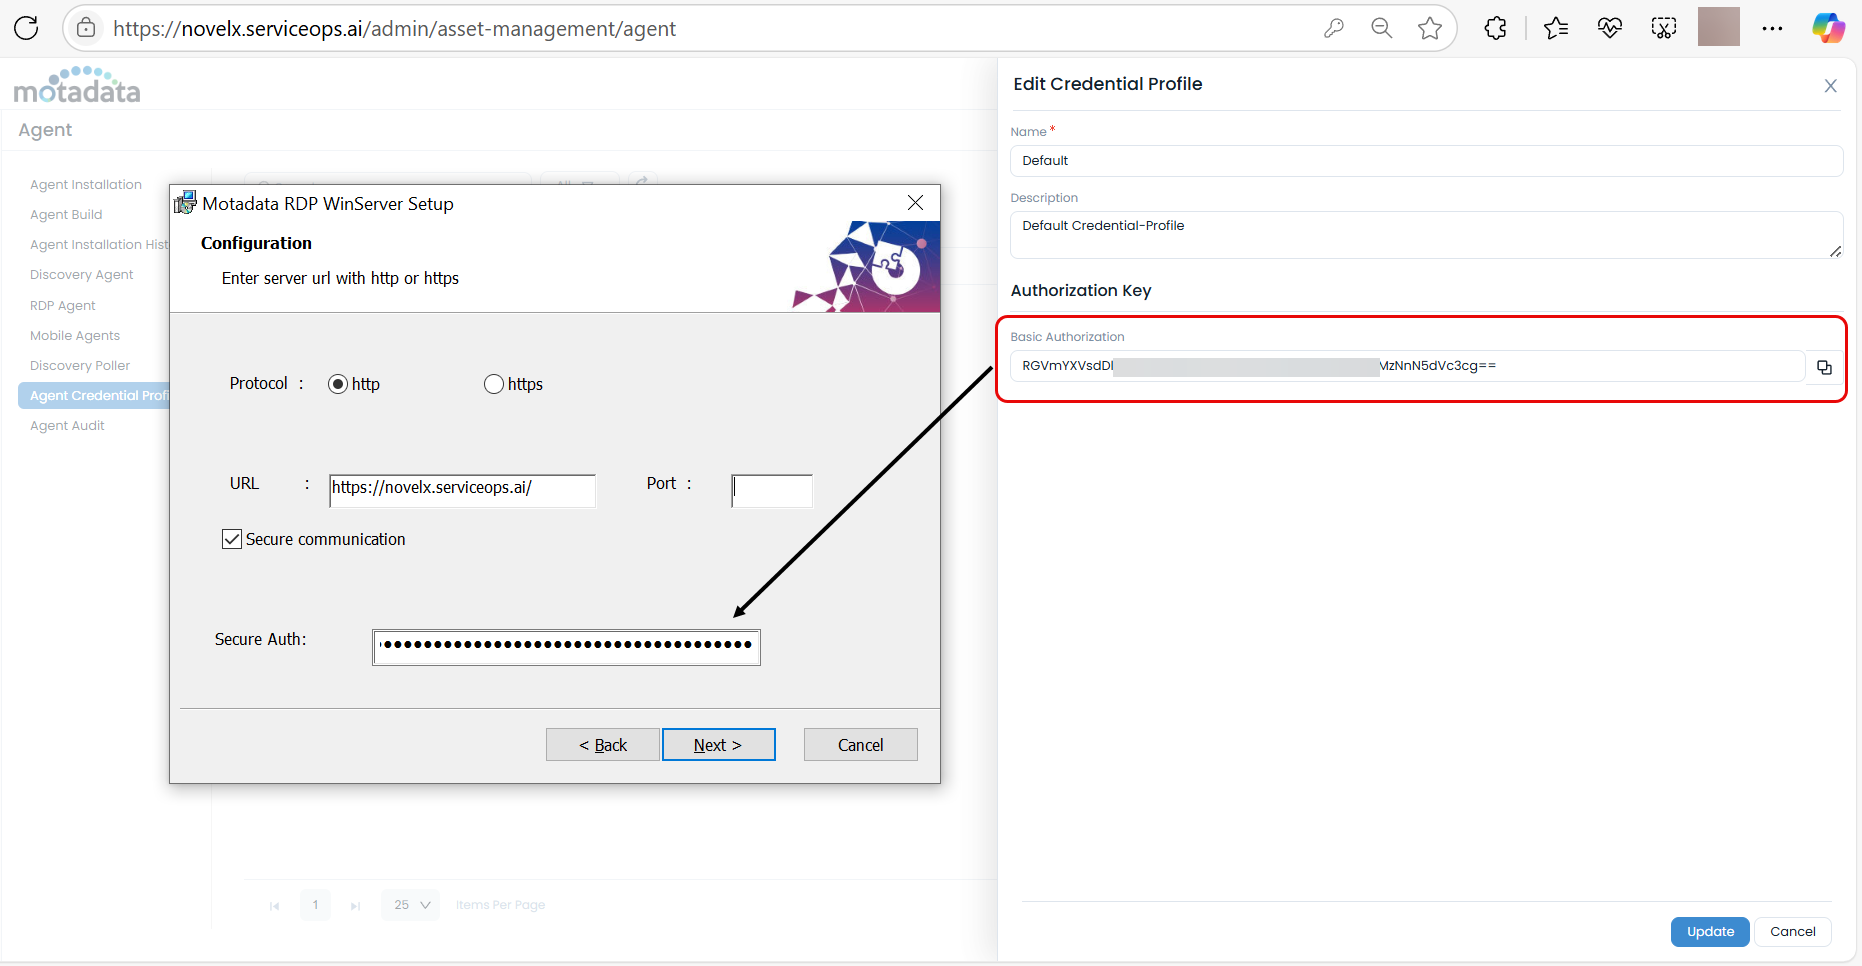Image resolution: width=1862 pixels, height=966 pixels.
Task: Open the browser Settings and more menu
Action: tap(1773, 28)
